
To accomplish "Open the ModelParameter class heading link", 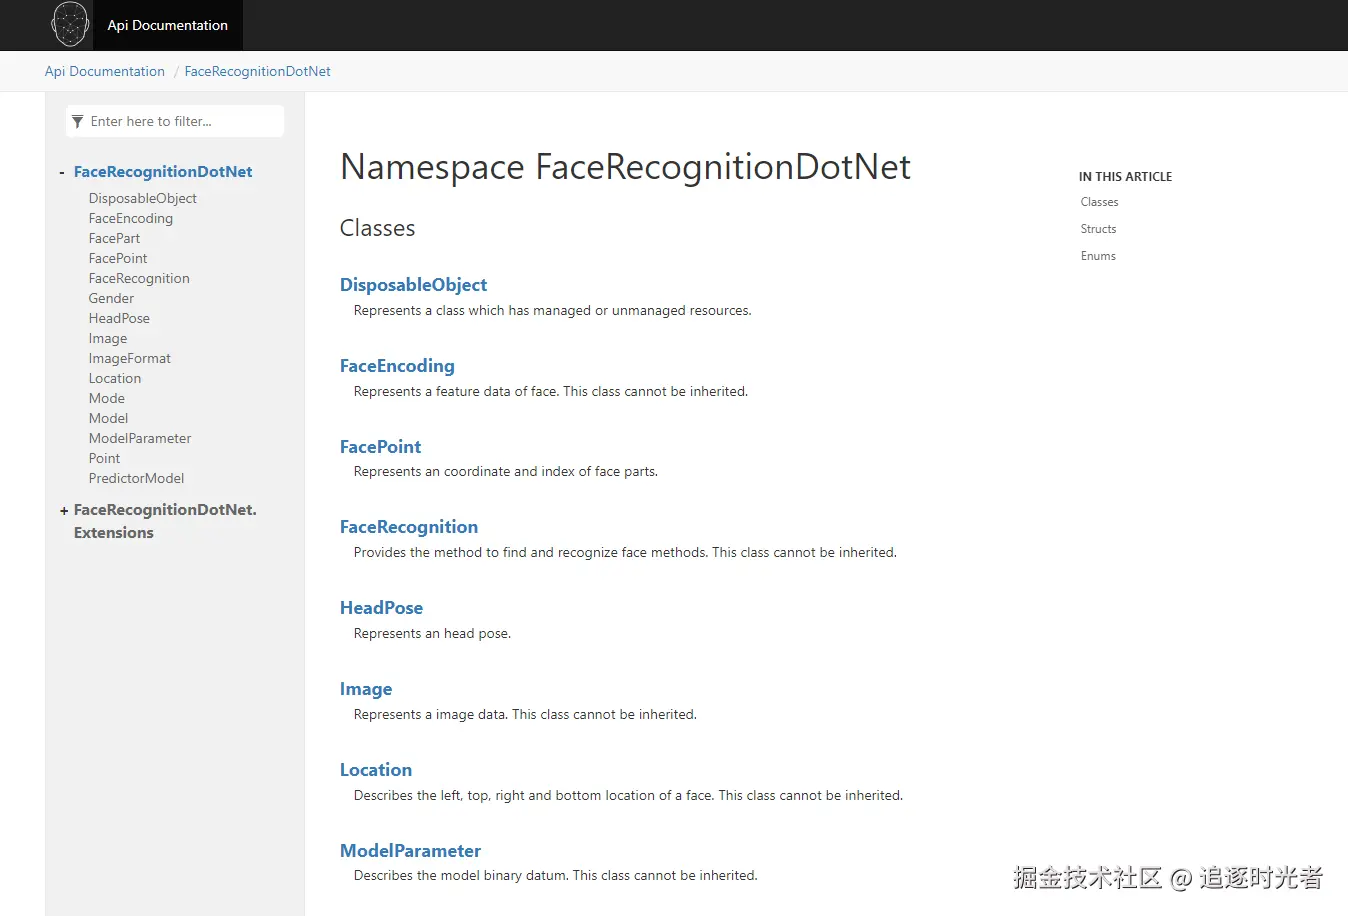I will (x=410, y=851).
